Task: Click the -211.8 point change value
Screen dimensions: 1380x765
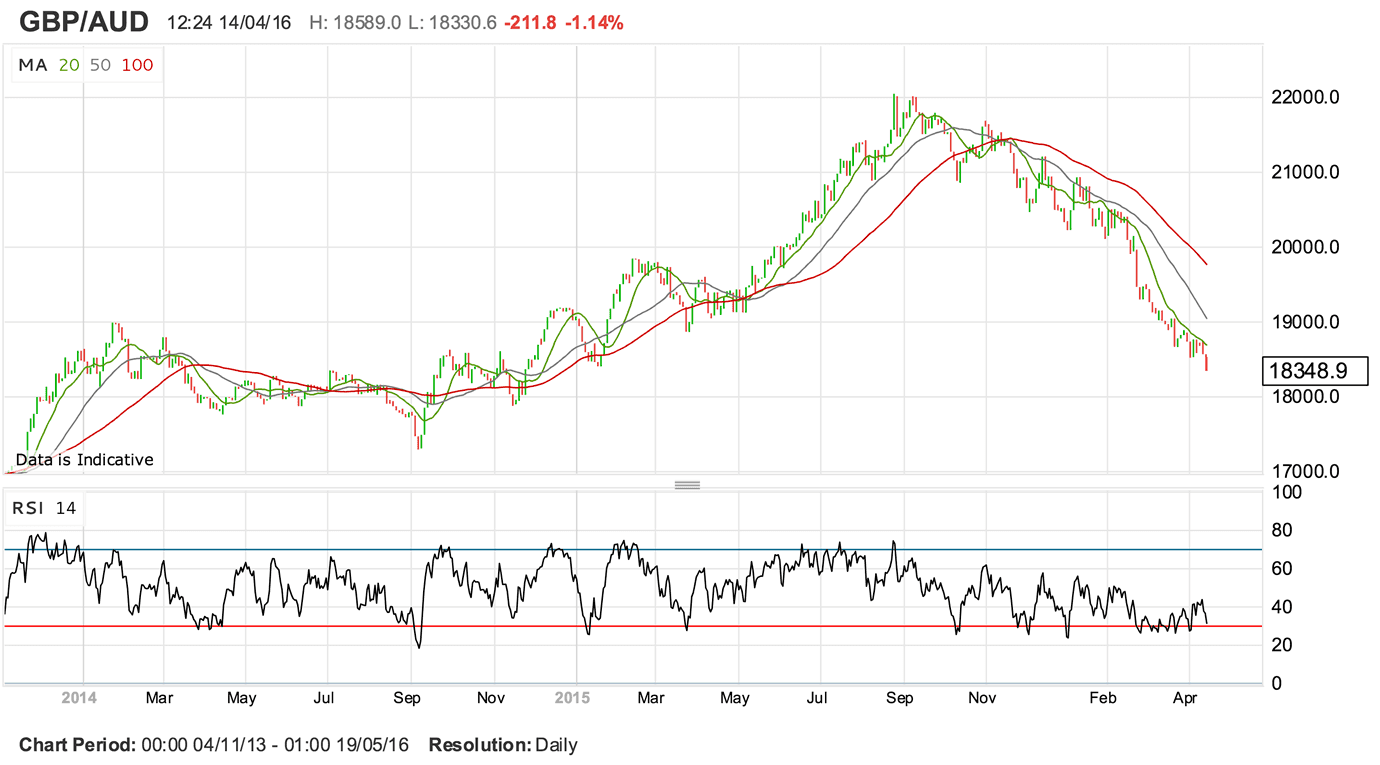Action: point(530,22)
